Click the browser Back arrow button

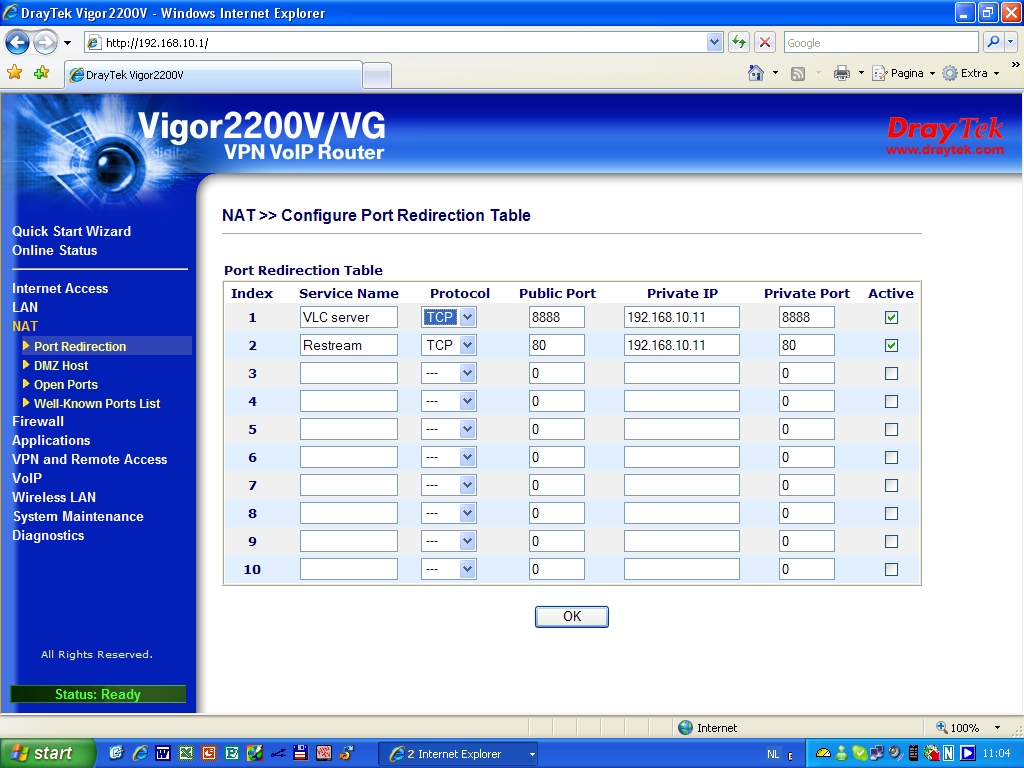coord(17,43)
